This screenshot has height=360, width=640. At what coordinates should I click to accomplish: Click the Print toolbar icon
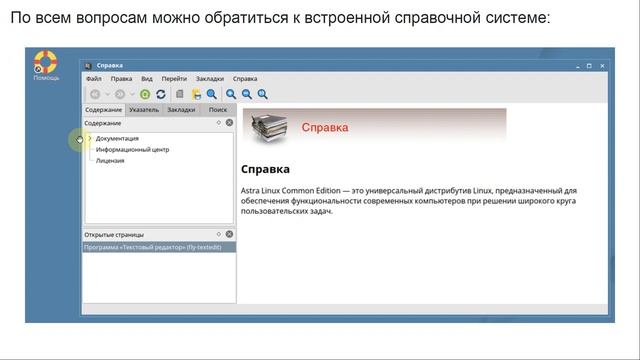tap(196, 94)
